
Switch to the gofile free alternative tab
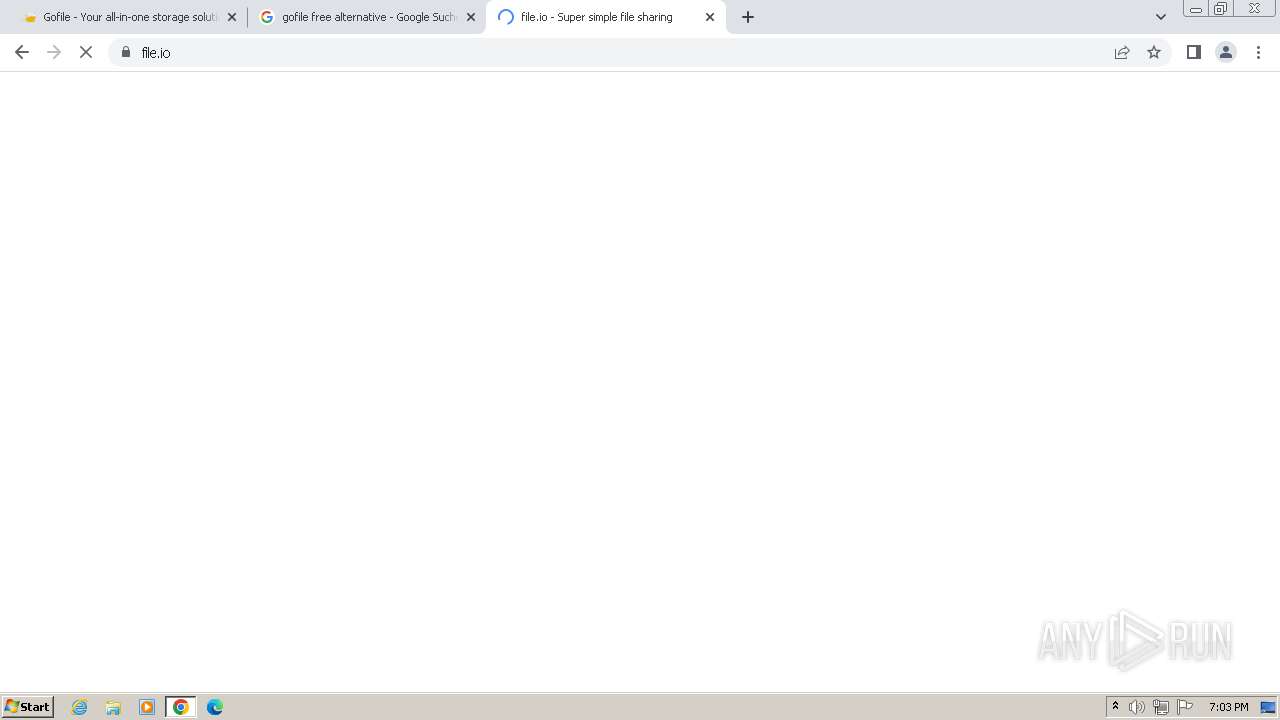pos(367,17)
